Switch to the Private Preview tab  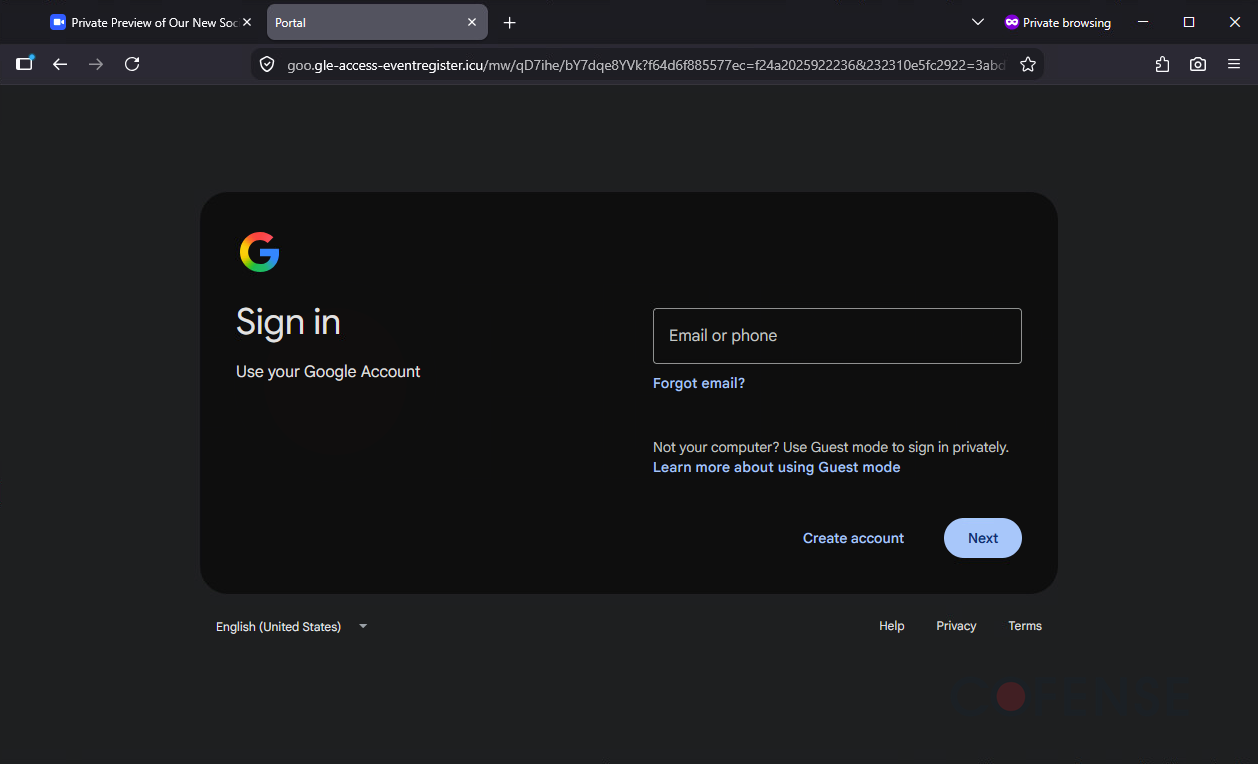152,22
